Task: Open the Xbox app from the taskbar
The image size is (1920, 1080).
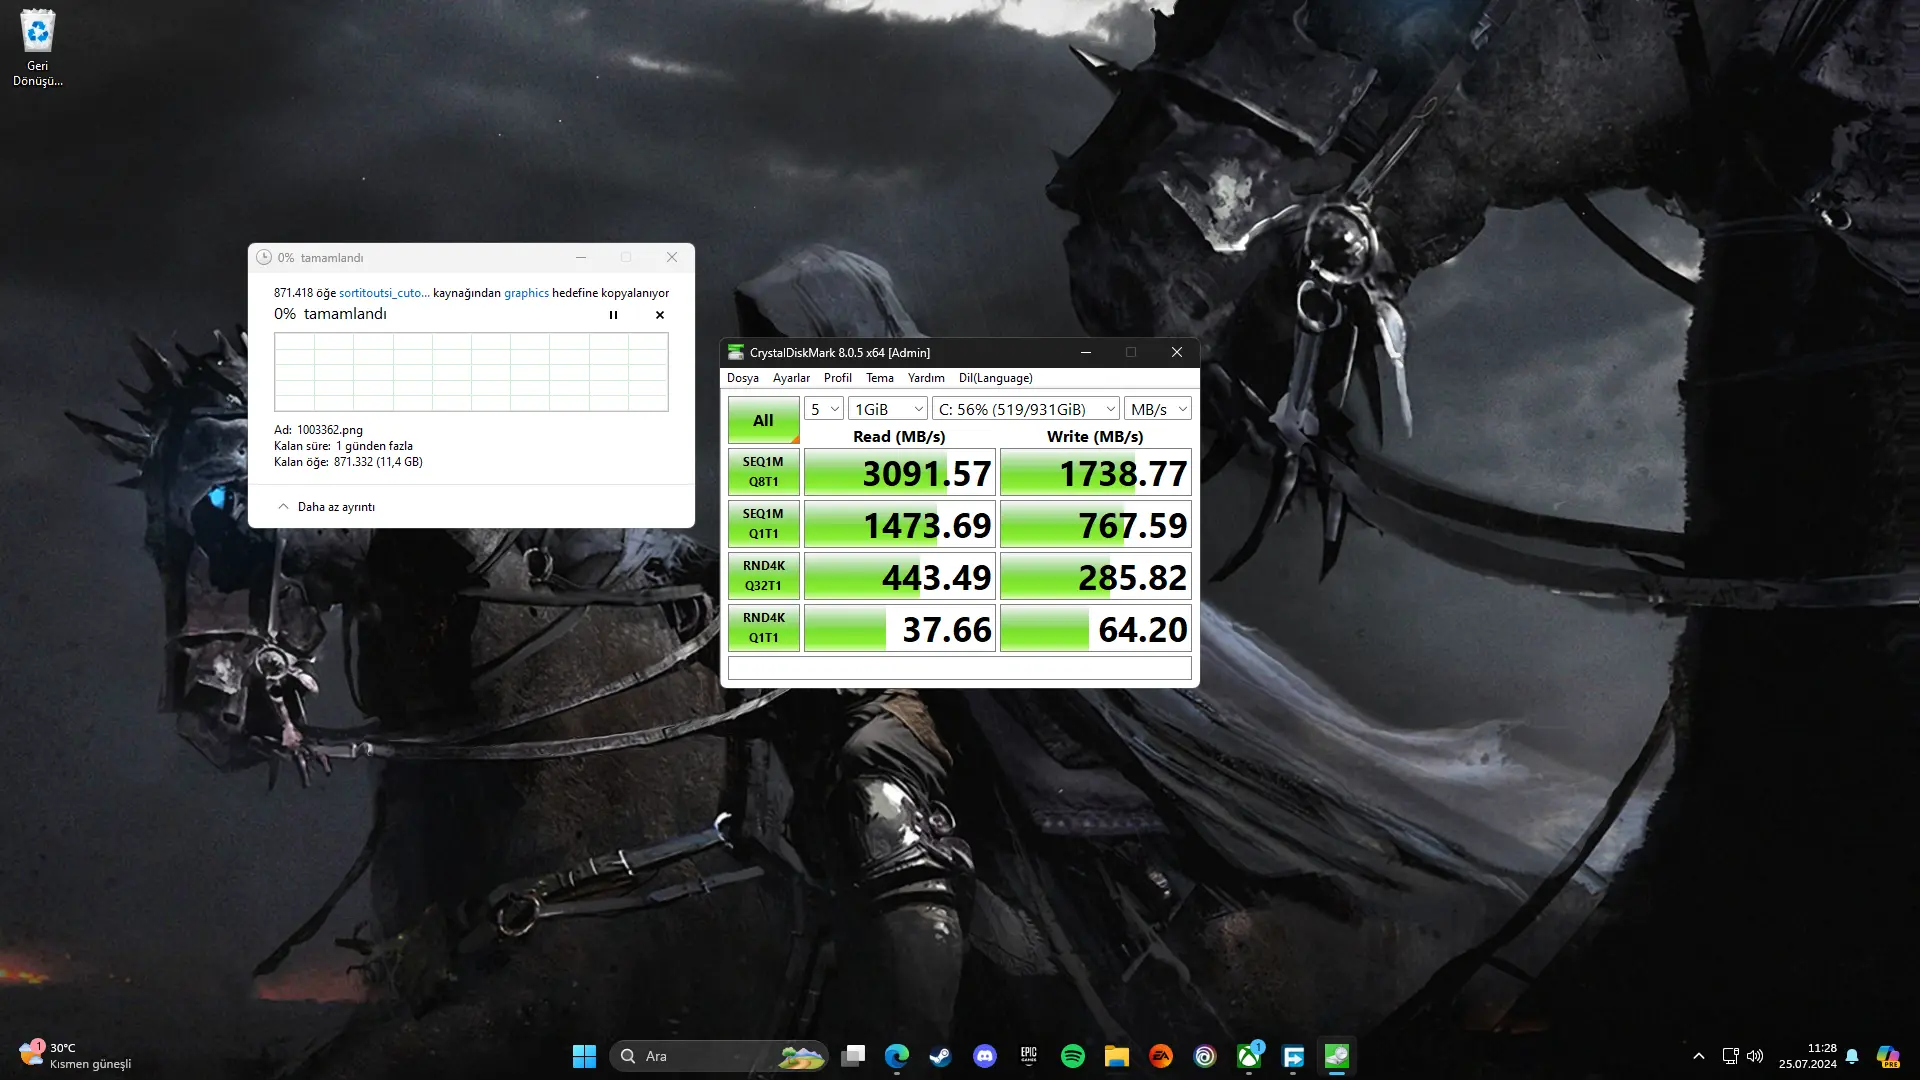Action: (1249, 1056)
